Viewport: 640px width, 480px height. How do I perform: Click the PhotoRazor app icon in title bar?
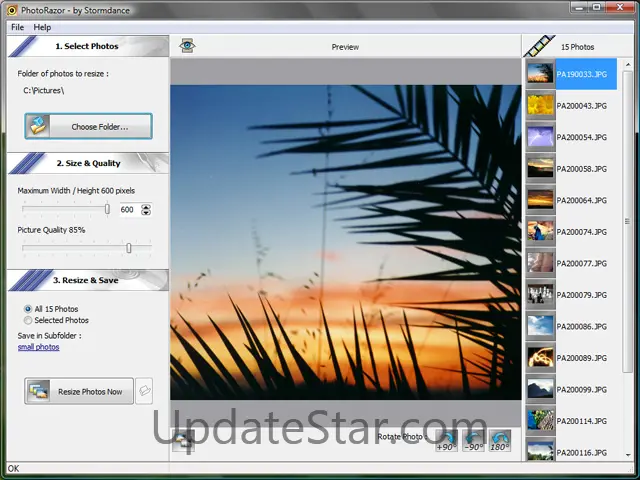click(x=11, y=10)
